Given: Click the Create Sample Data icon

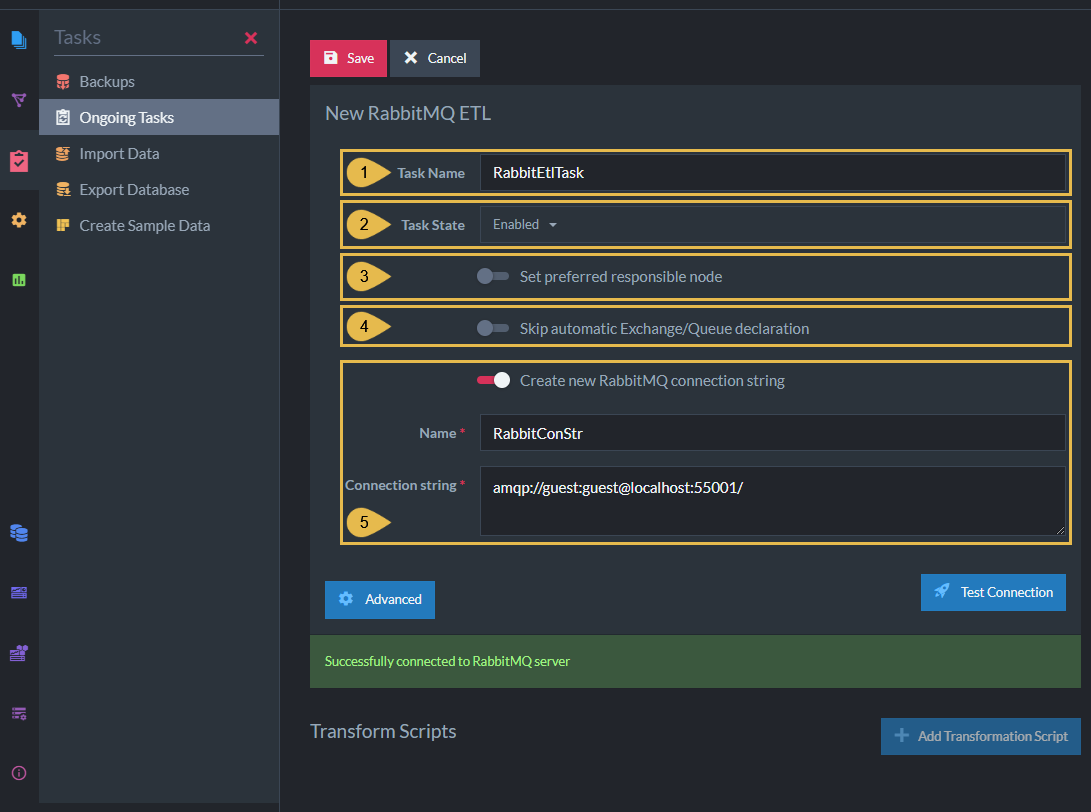Looking at the screenshot, I should pyautogui.click(x=63, y=225).
